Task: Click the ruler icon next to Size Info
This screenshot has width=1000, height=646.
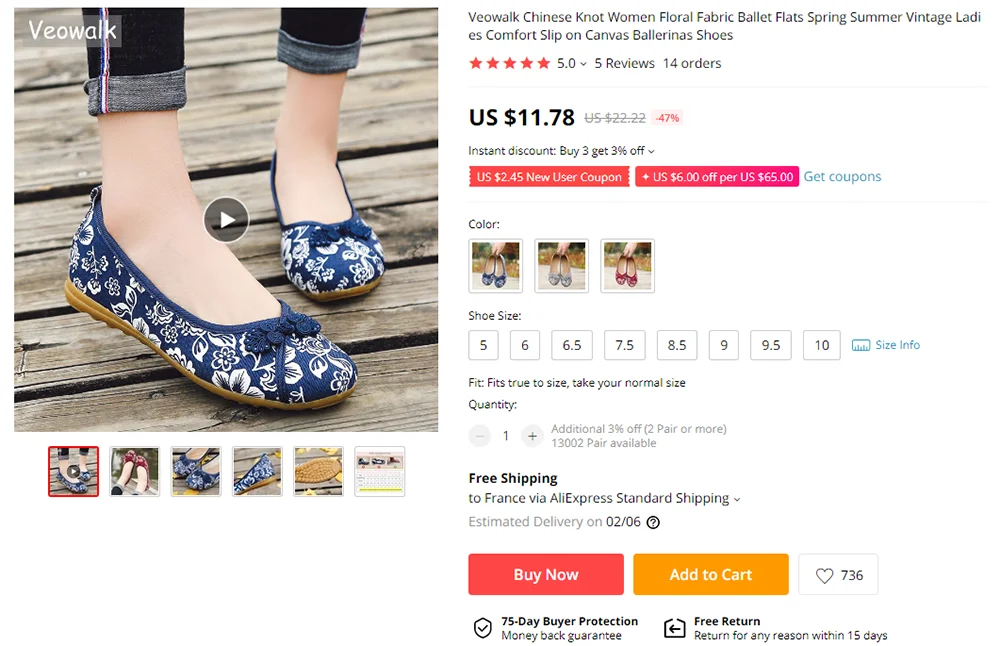Action: click(861, 345)
